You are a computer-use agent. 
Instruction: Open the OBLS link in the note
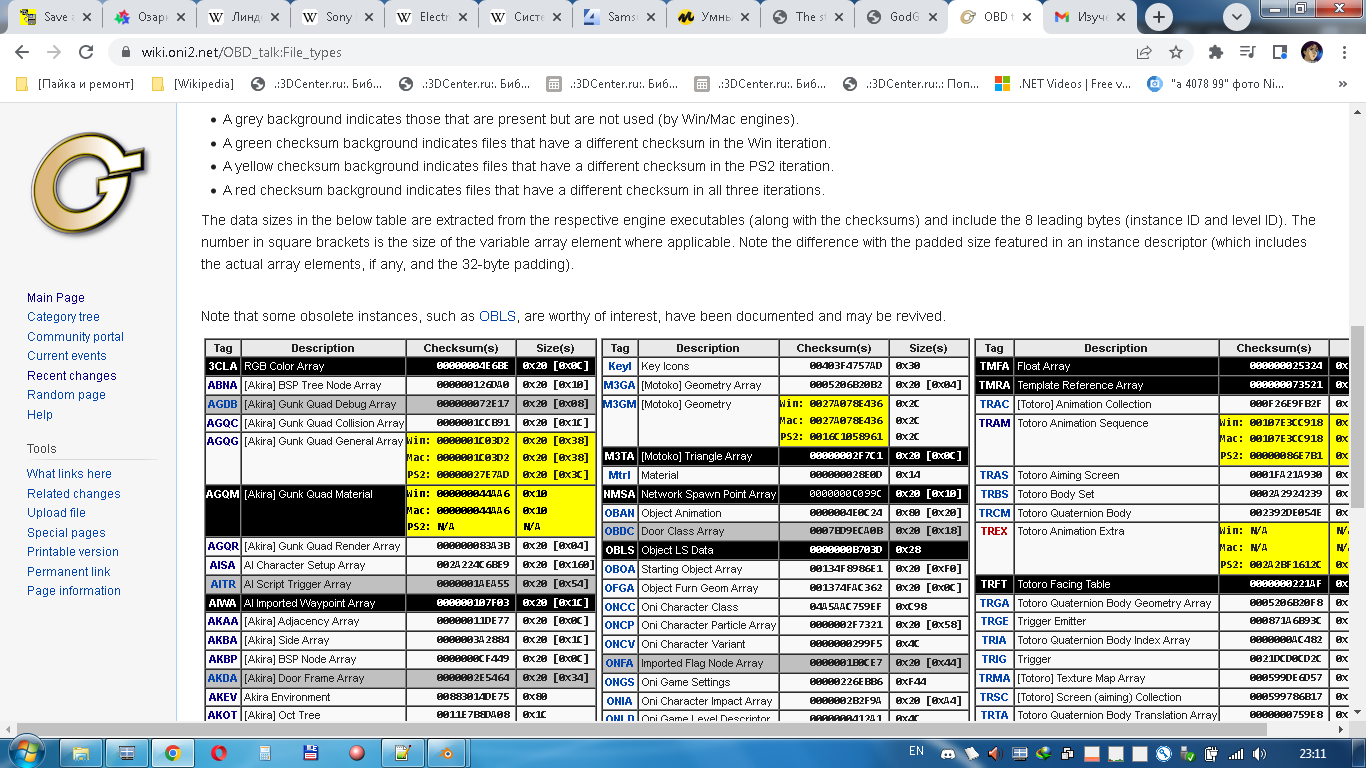coord(497,316)
